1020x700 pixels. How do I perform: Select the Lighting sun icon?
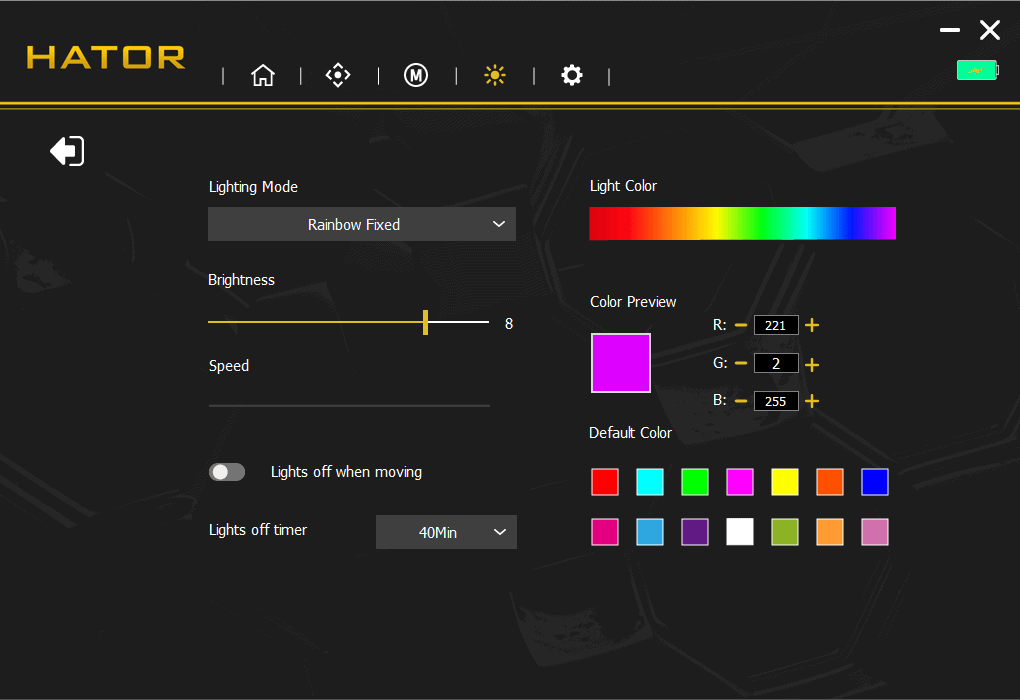[494, 76]
